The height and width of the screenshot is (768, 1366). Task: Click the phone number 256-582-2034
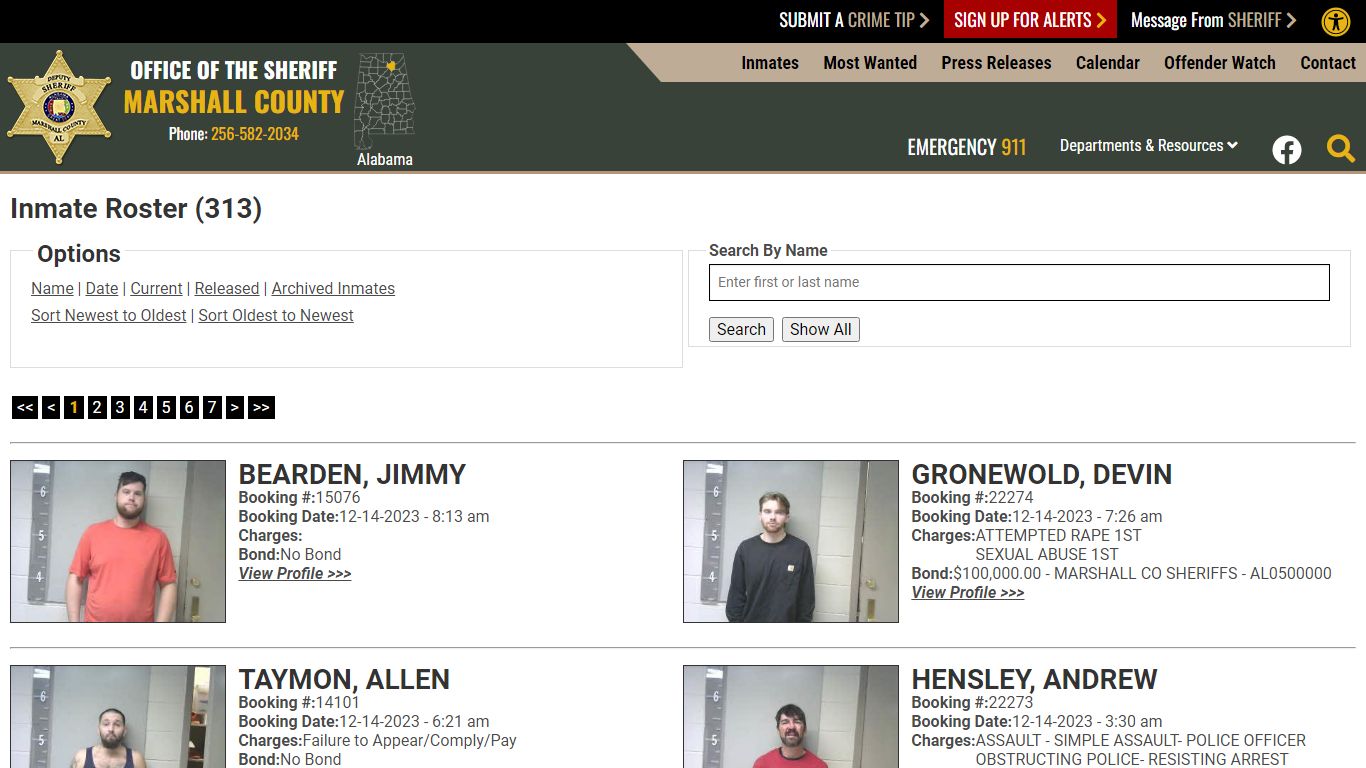pos(255,134)
